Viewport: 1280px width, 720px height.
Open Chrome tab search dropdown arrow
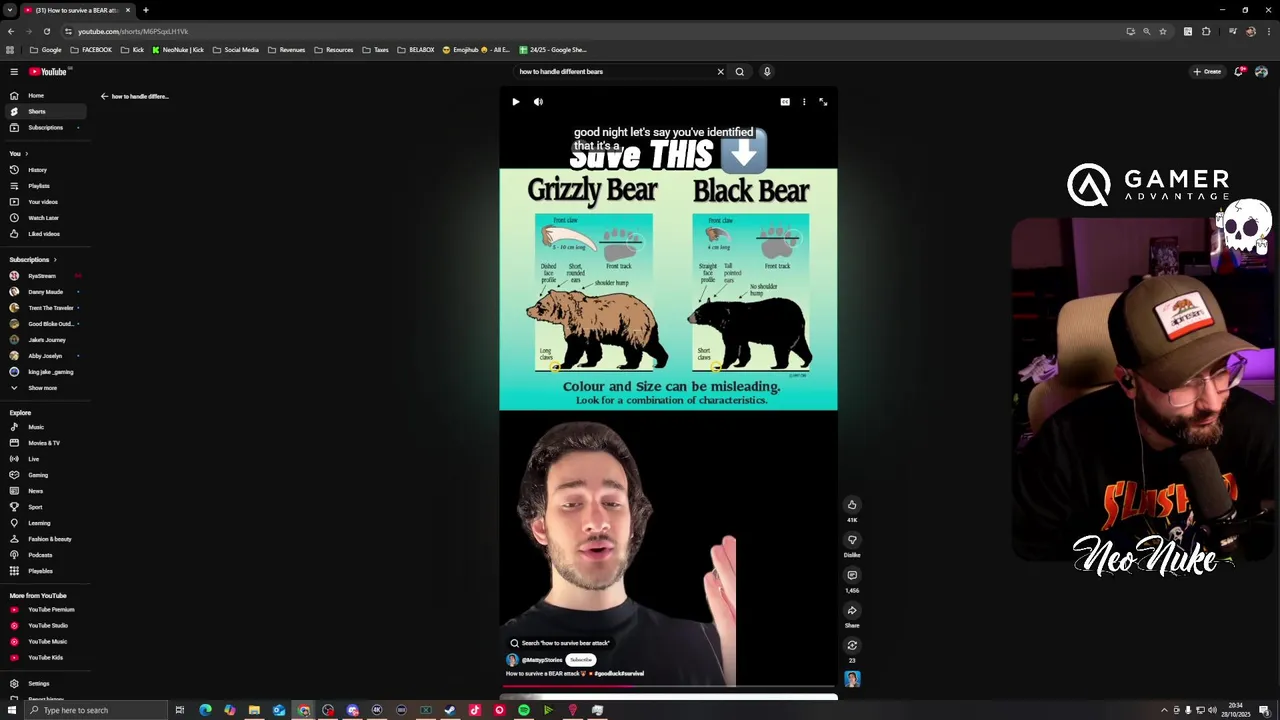pos(10,10)
